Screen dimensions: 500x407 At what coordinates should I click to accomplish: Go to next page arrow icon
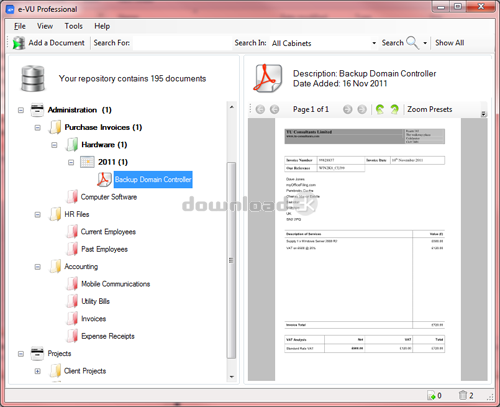click(347, 109)
